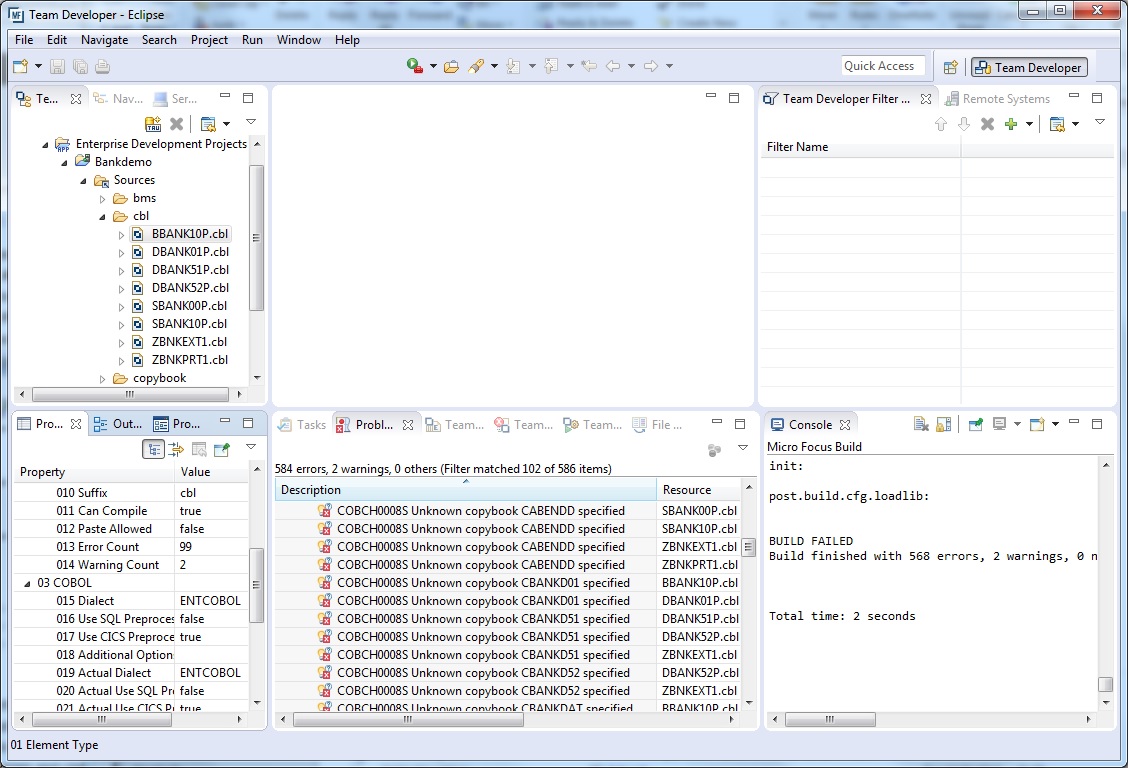Click the Display Selected Console icon

999,424
